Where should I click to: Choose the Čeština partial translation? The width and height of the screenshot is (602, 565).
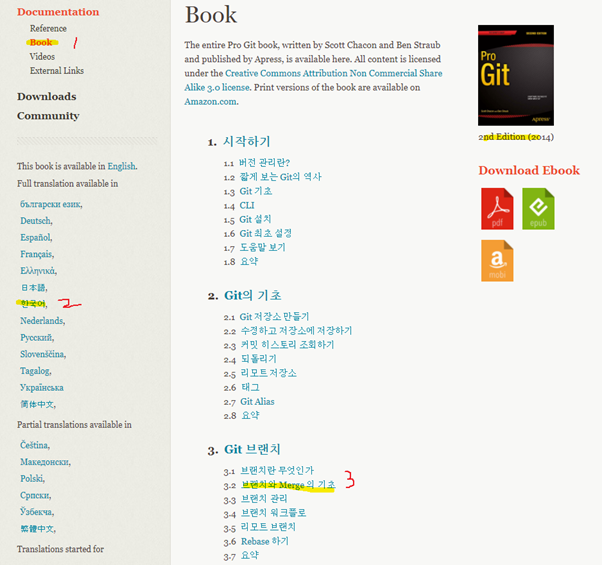tap(35, 445)
